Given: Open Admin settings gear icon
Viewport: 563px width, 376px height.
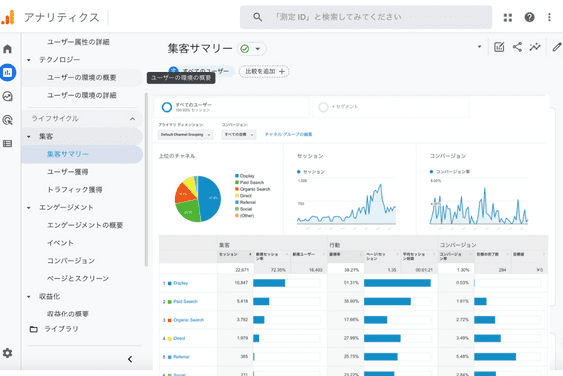Looking at the screenshot, I should pyautogui.click(x=8, y=353).
